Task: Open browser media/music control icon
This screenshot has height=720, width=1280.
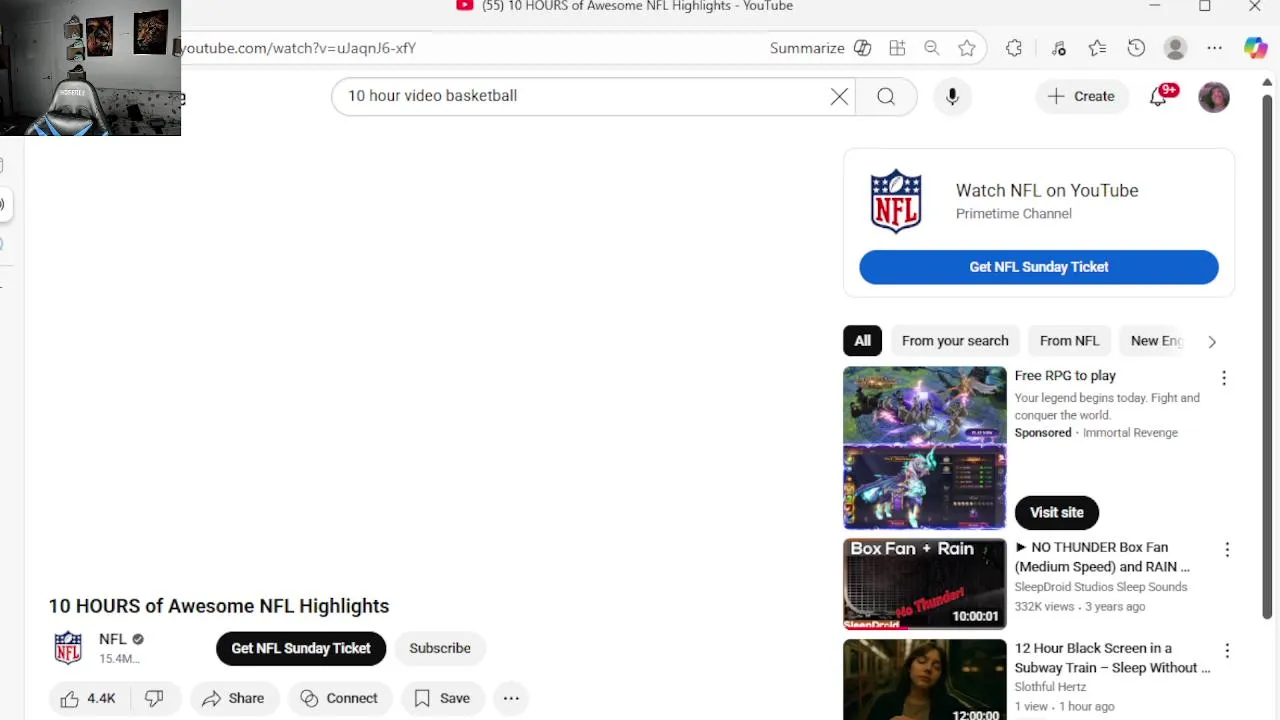Action: pyautogui.click(x=1058, y=48)
